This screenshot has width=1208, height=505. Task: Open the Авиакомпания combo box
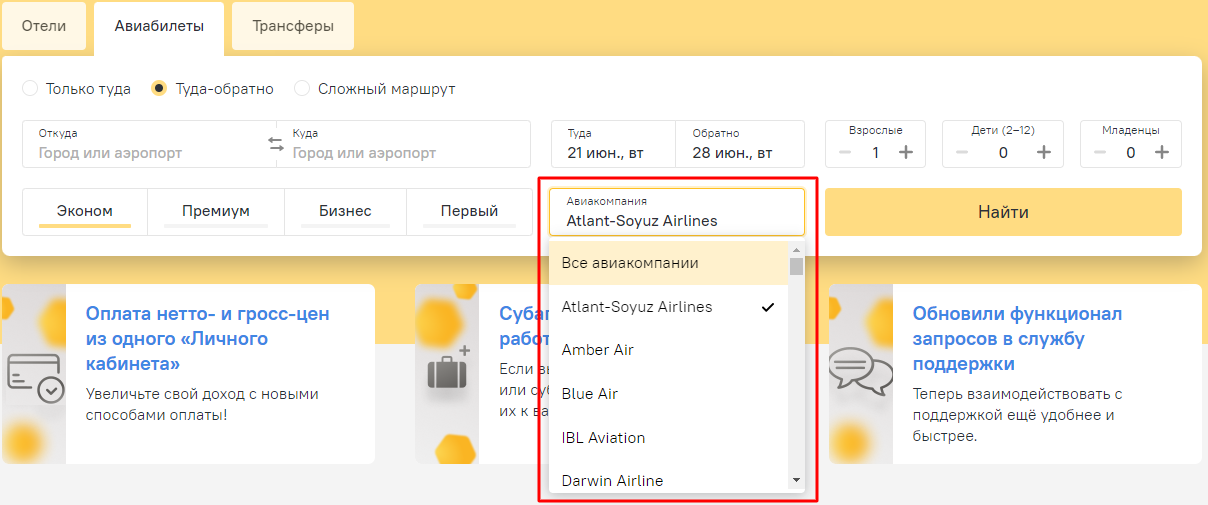tap(676, 212)
